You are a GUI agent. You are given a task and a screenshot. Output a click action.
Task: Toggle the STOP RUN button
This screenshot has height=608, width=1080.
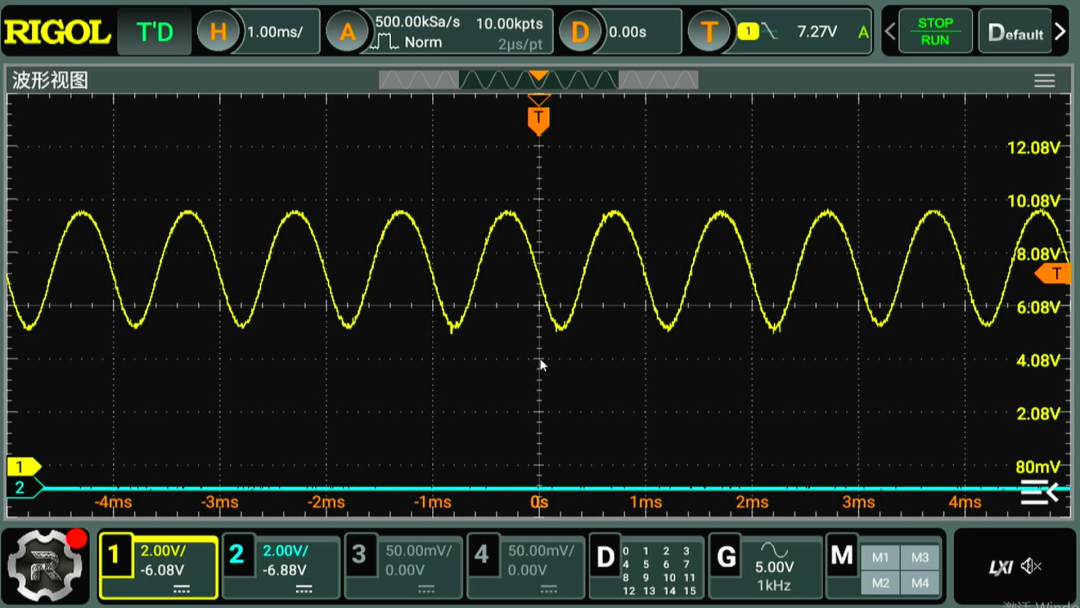935,32
